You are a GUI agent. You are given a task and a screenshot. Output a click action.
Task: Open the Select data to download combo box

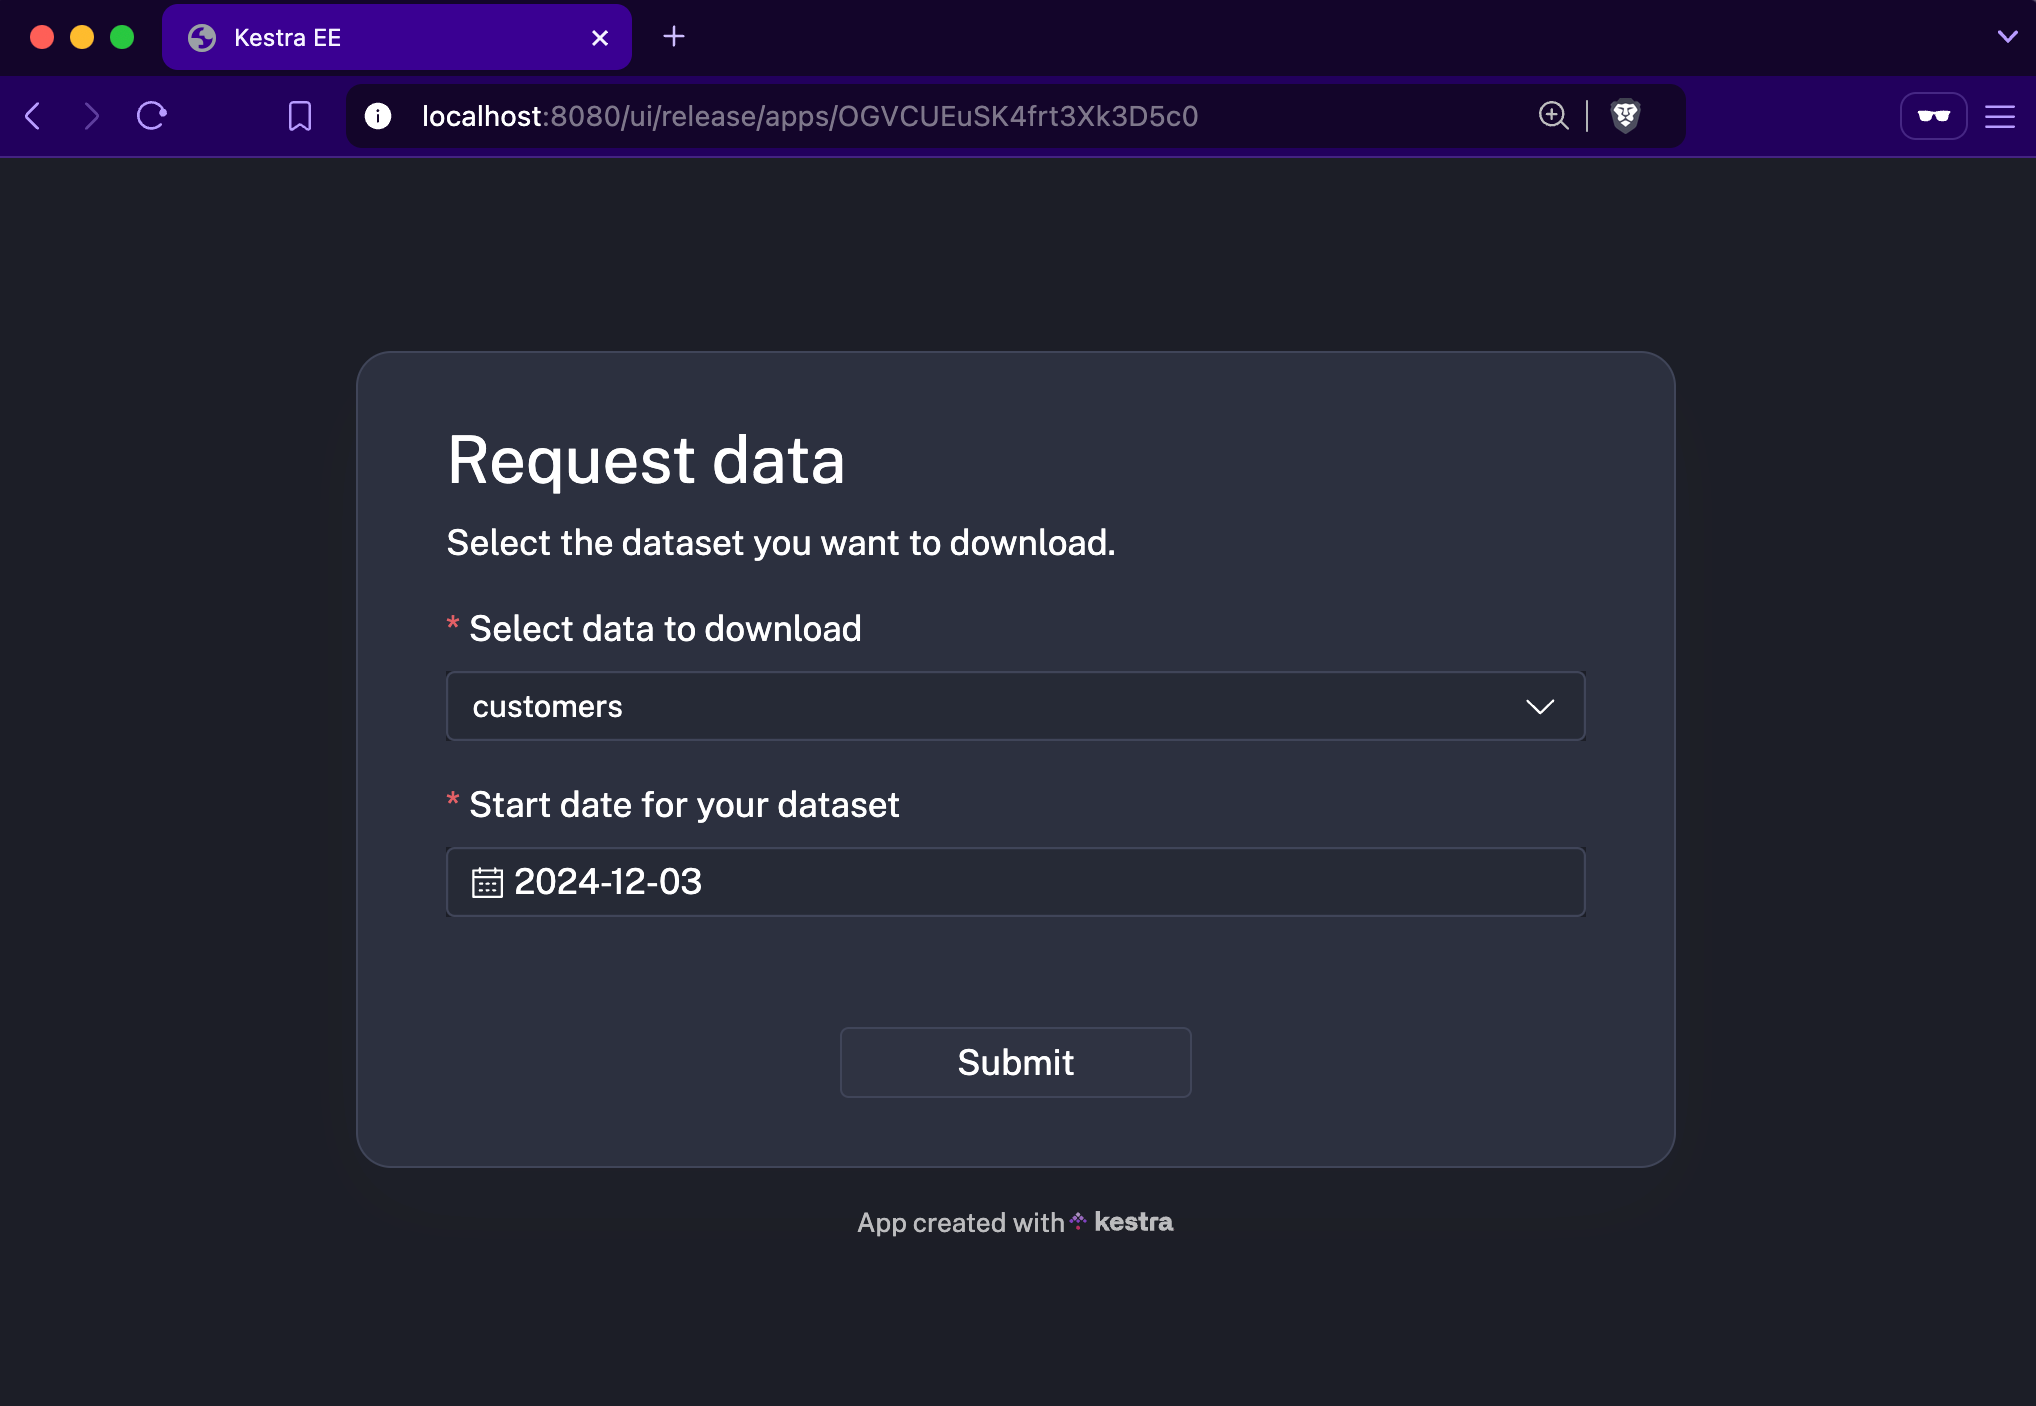1000,707
